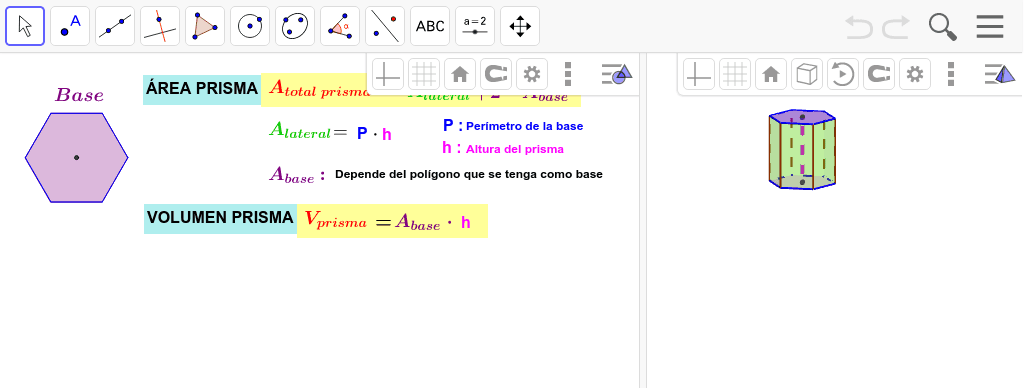Open the search magnifier
The height and width of the screenshot is (390, 1024).
(x=942, y=27)
